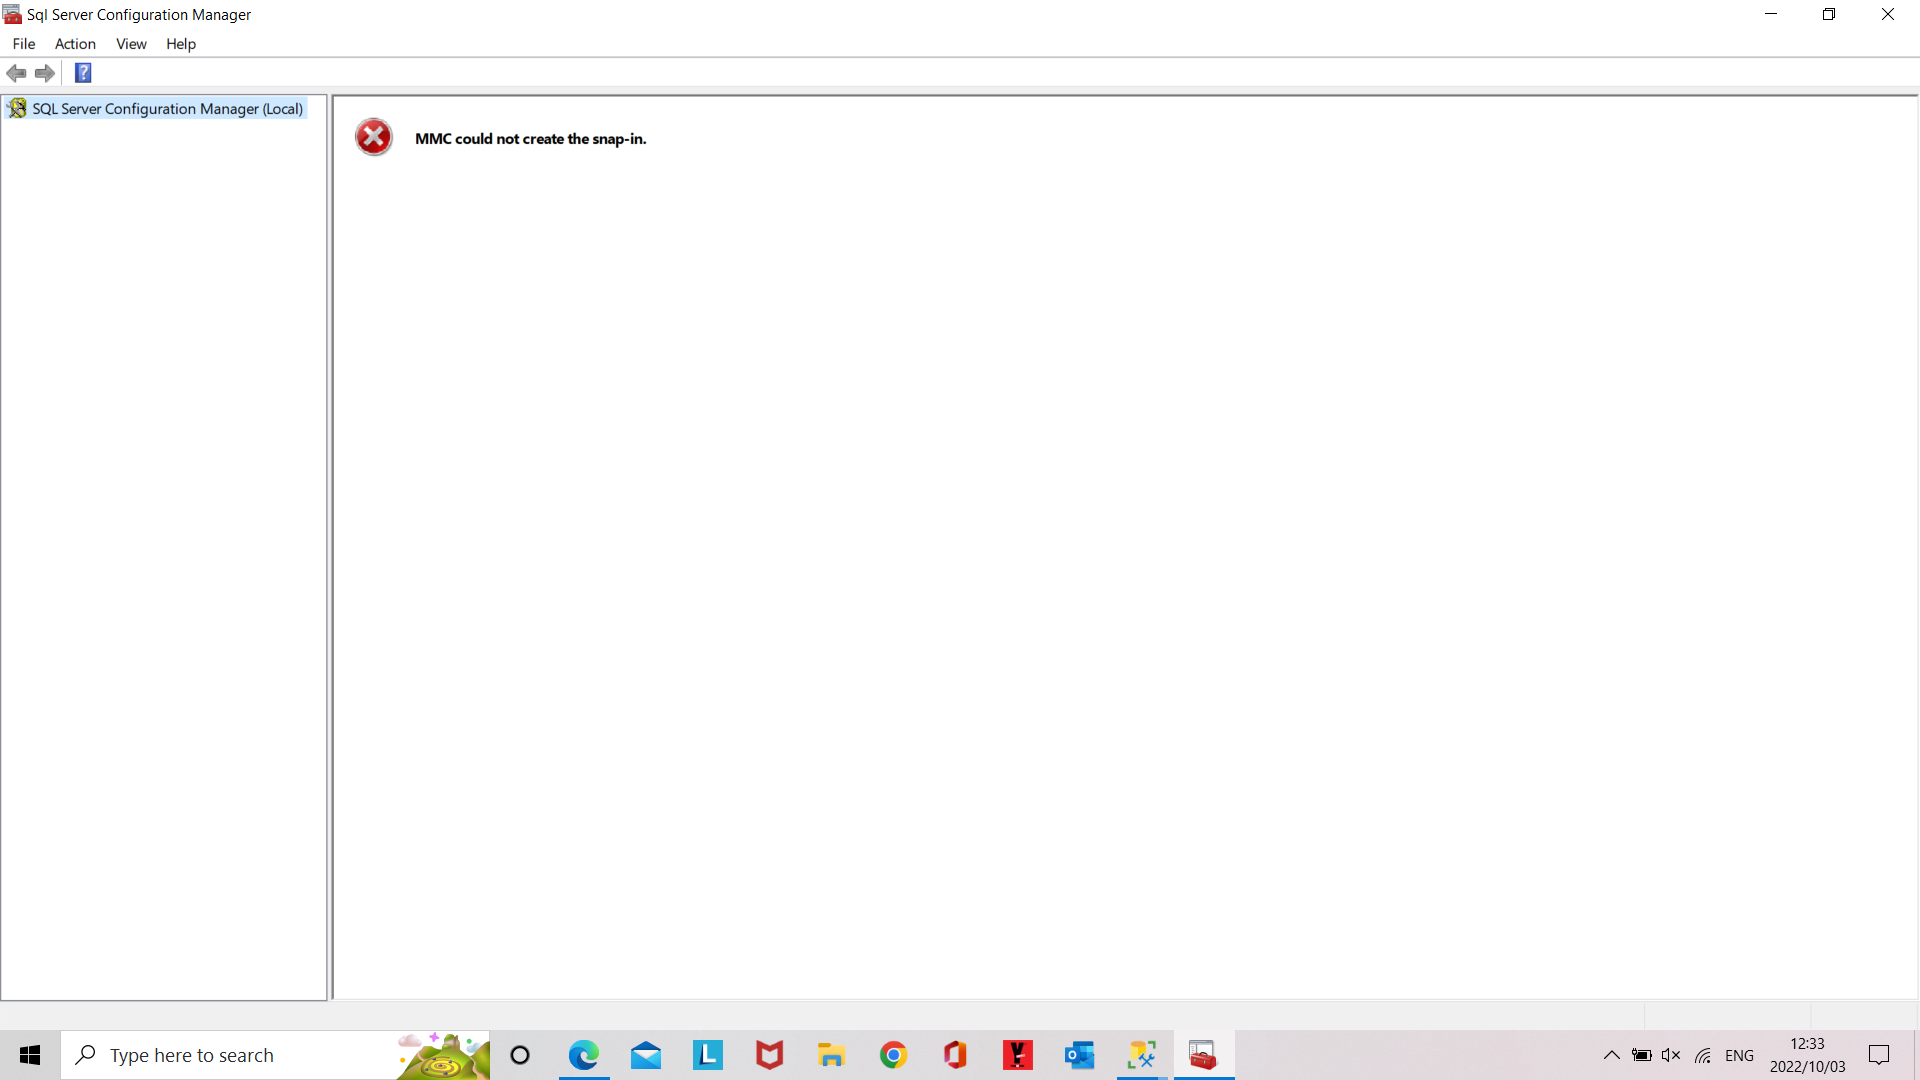This screenshot has width=1920, height=1080.
Task: Open File Explorer from the taskbar
Action: 831,1055
